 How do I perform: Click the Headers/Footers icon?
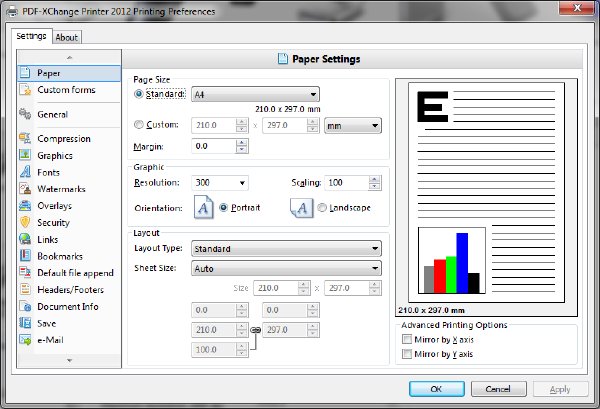click(25, 289)
